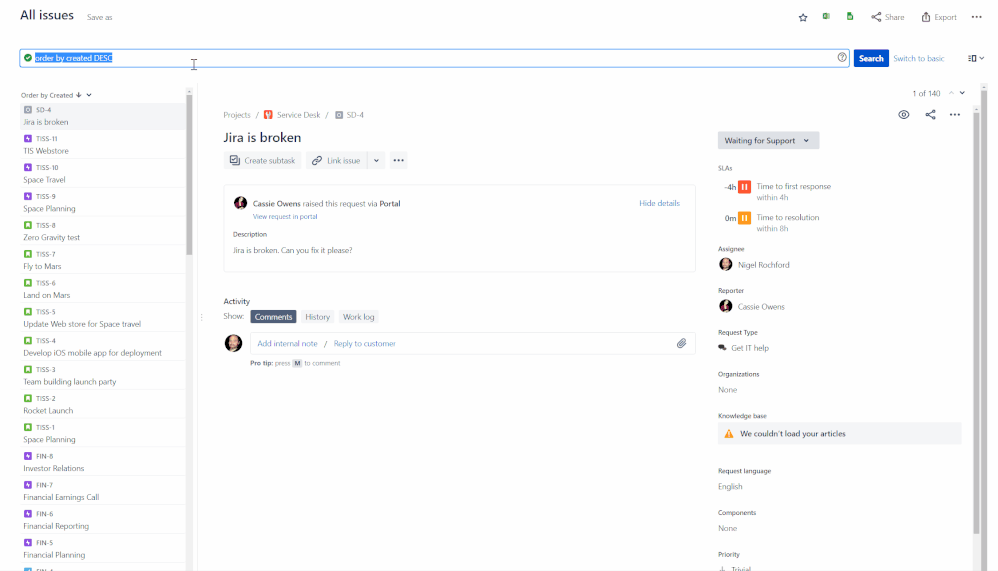Click the blue Search button
Screen dimensions: 998x571
[x=871, y=58]
